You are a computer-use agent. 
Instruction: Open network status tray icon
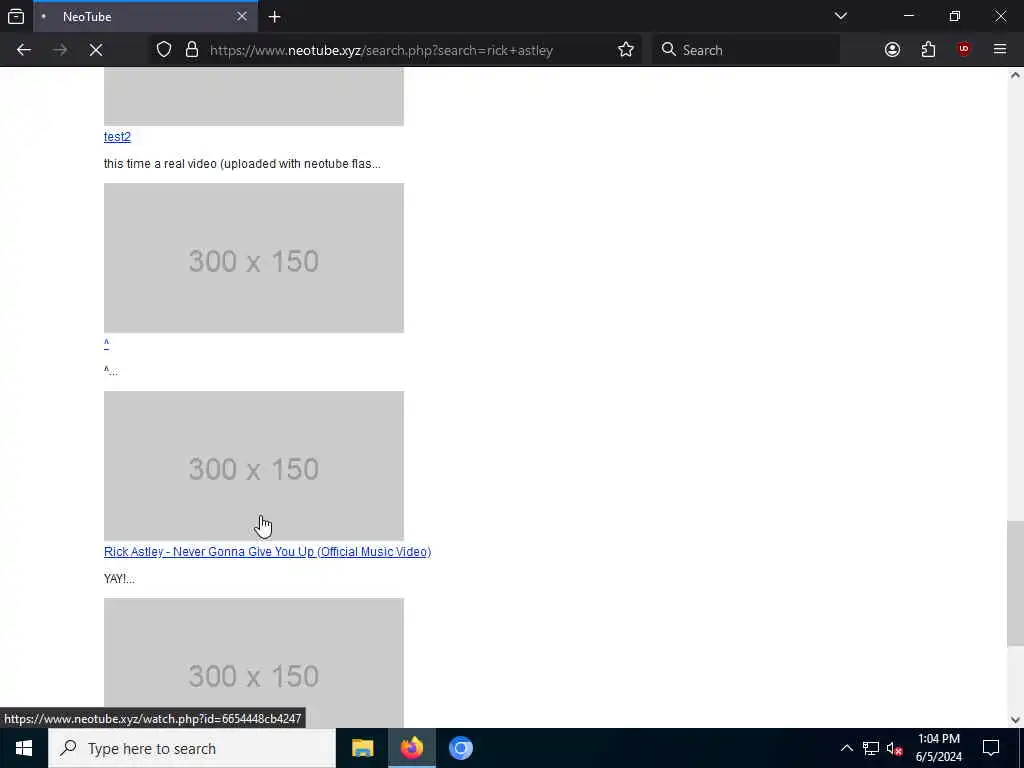871,748
